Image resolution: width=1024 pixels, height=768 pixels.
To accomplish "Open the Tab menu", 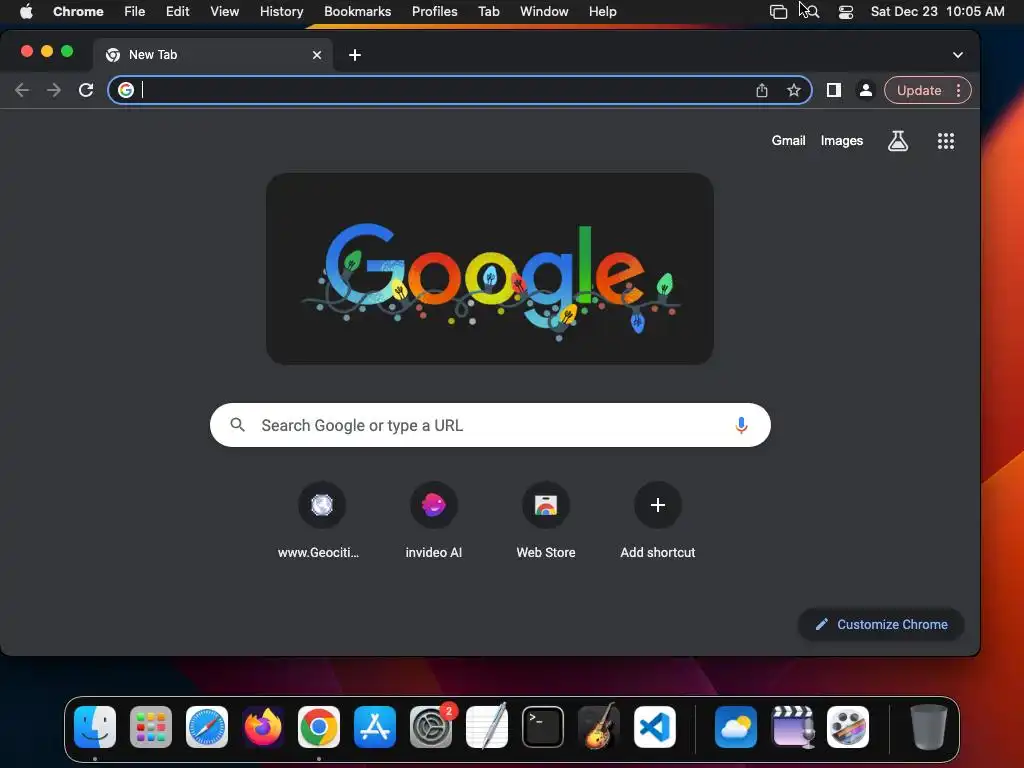I will tap(488, 12).
